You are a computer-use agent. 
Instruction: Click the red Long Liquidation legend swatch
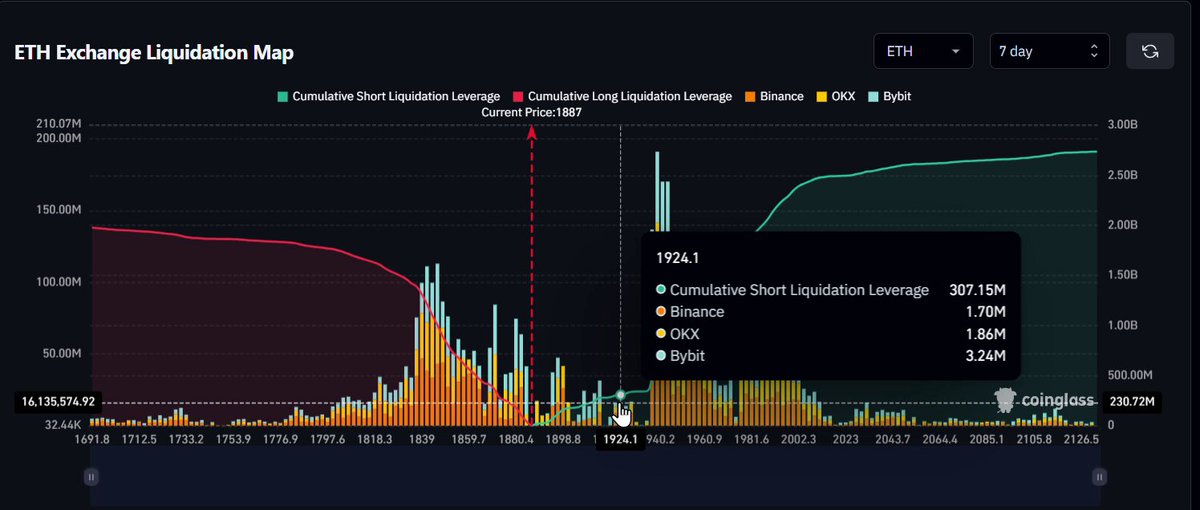coord(517,97)
